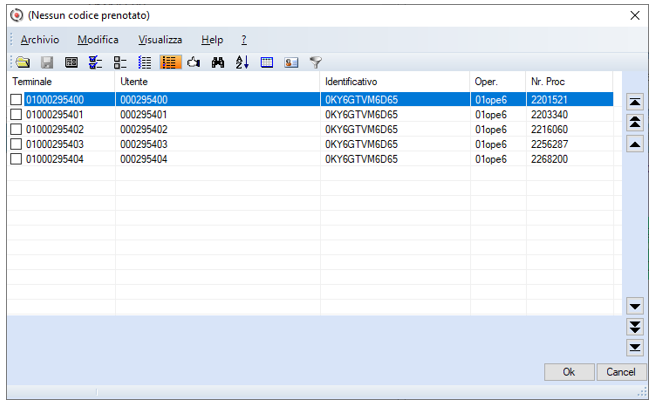Click the Cancel button
The width and height of the screenshot is (658, 410).
click(x=621, y=372)
